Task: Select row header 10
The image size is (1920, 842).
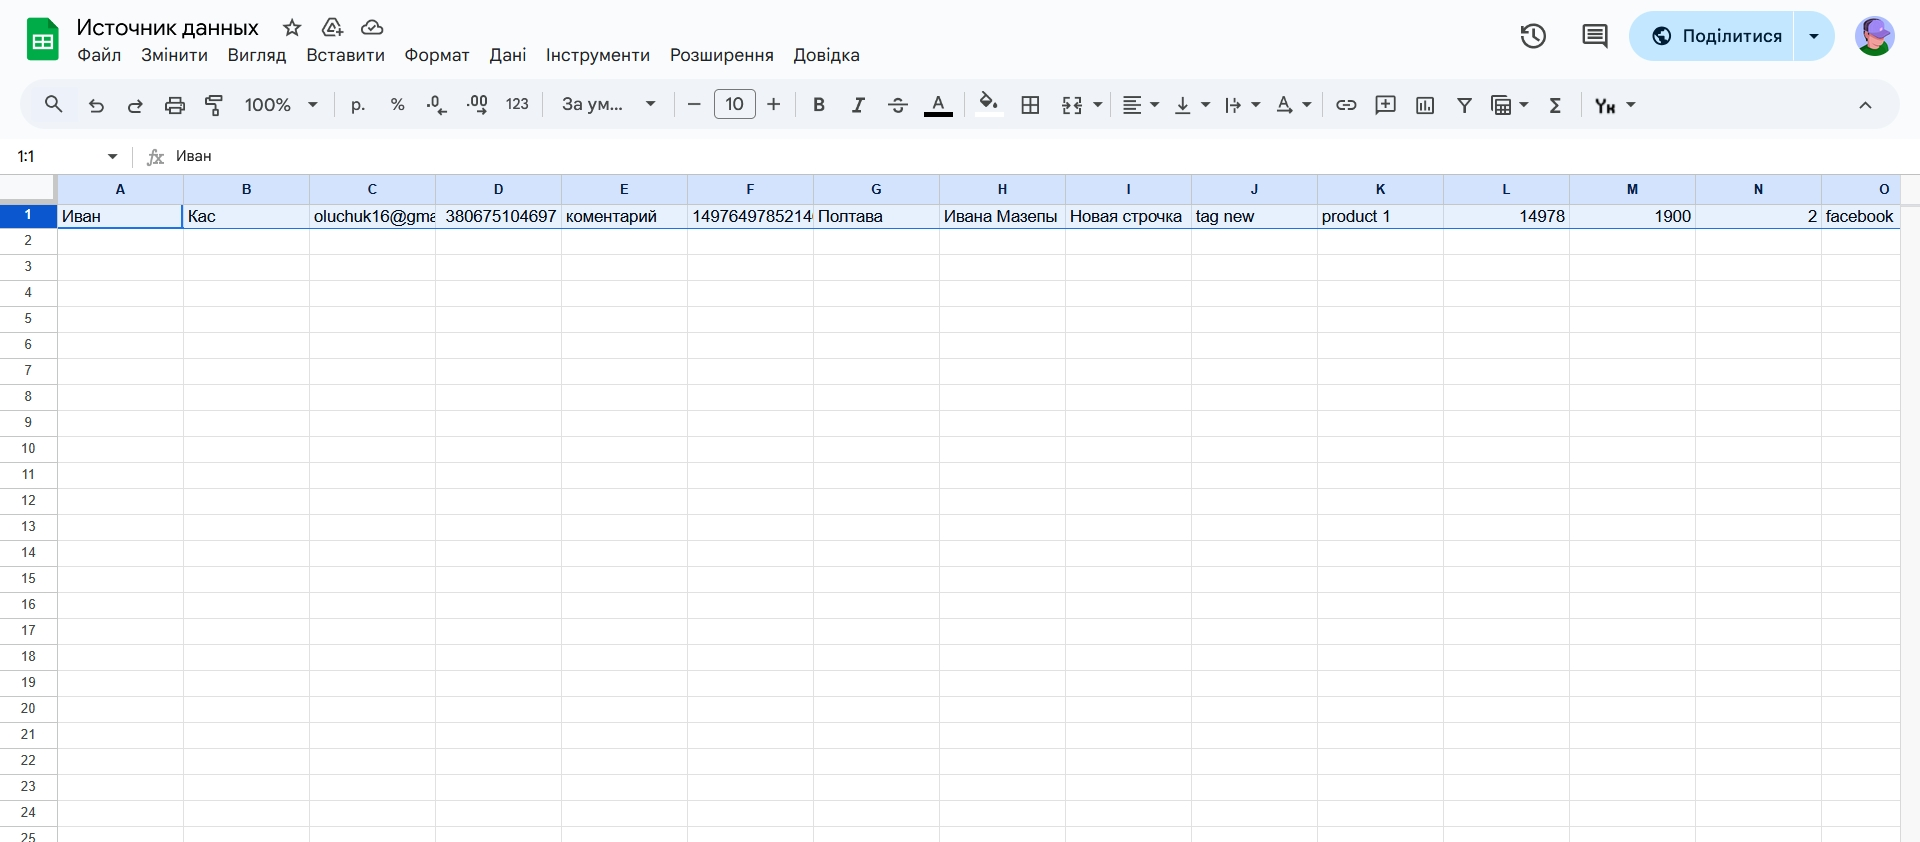Action: [x=28, y=448]
